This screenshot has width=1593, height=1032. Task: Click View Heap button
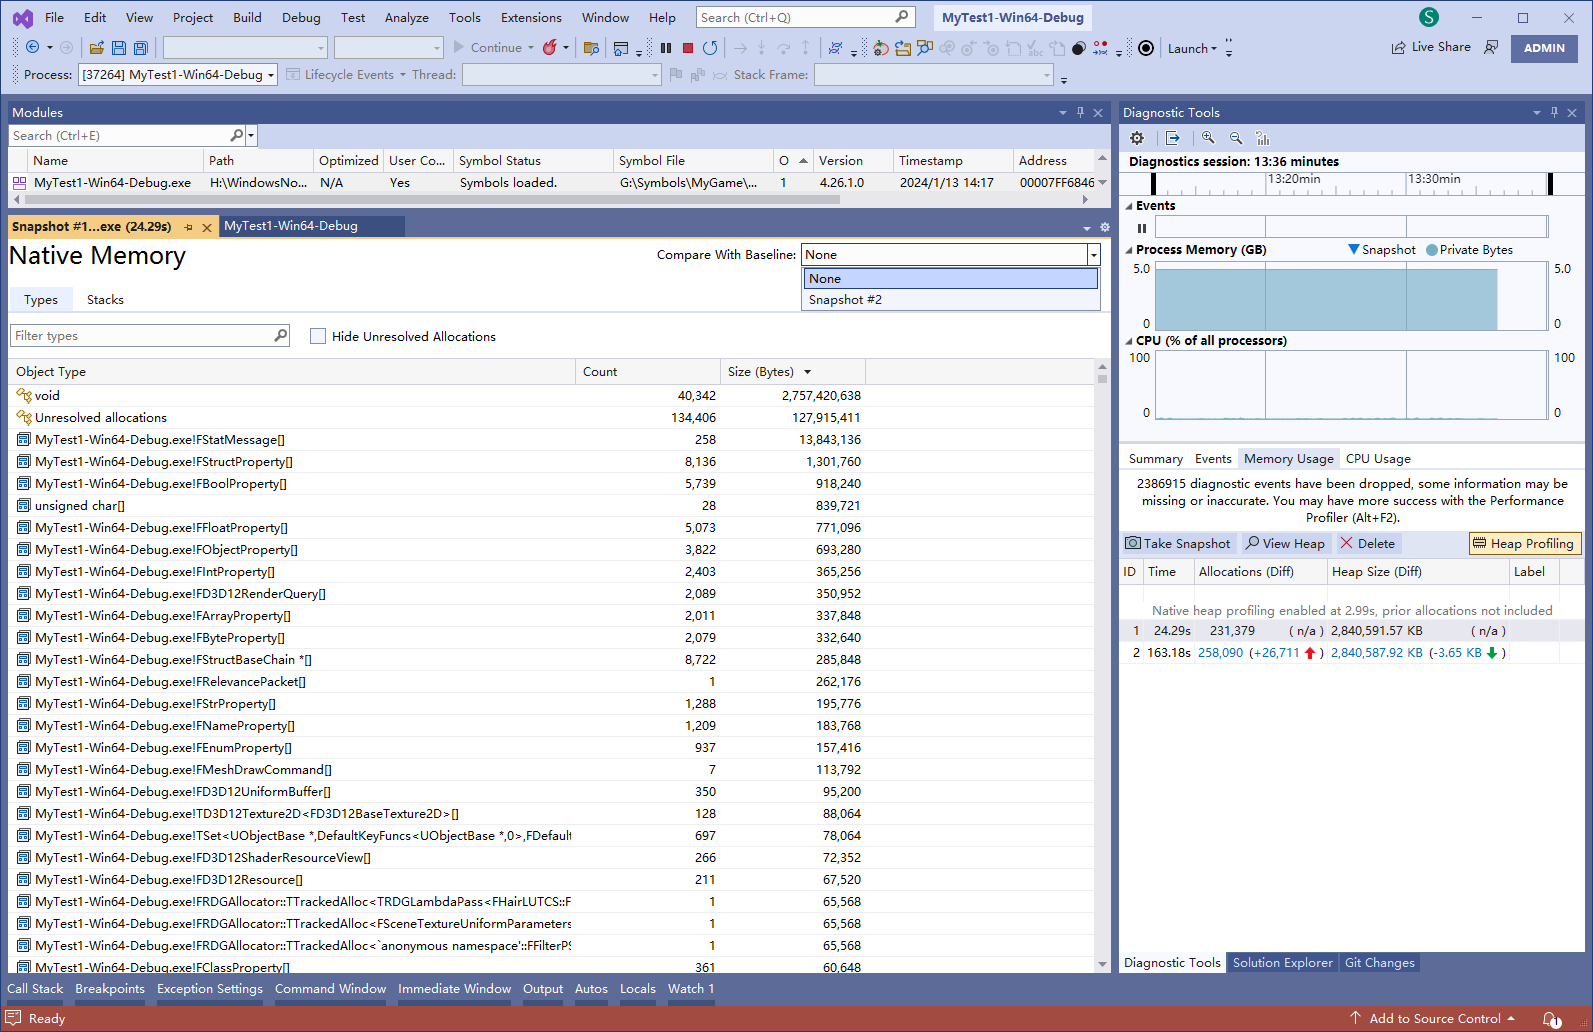(1285, 544)
